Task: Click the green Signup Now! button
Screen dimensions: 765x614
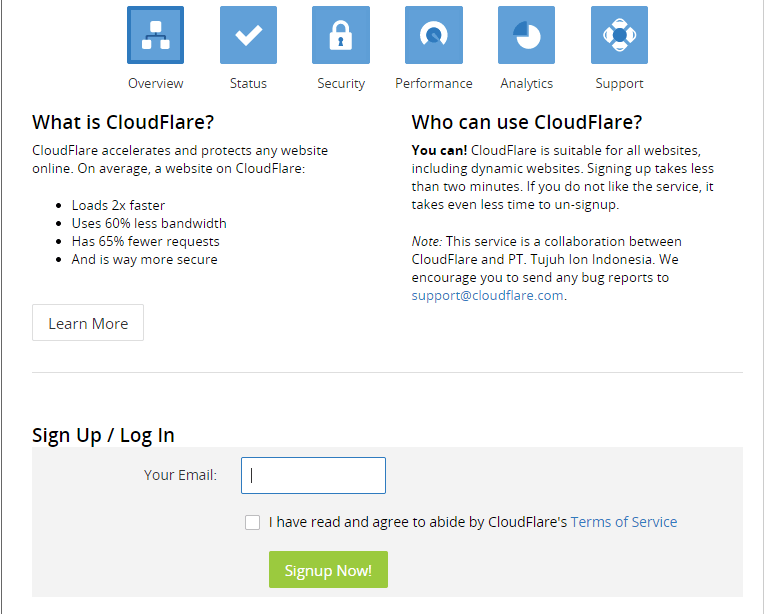Action: point(328,570)
